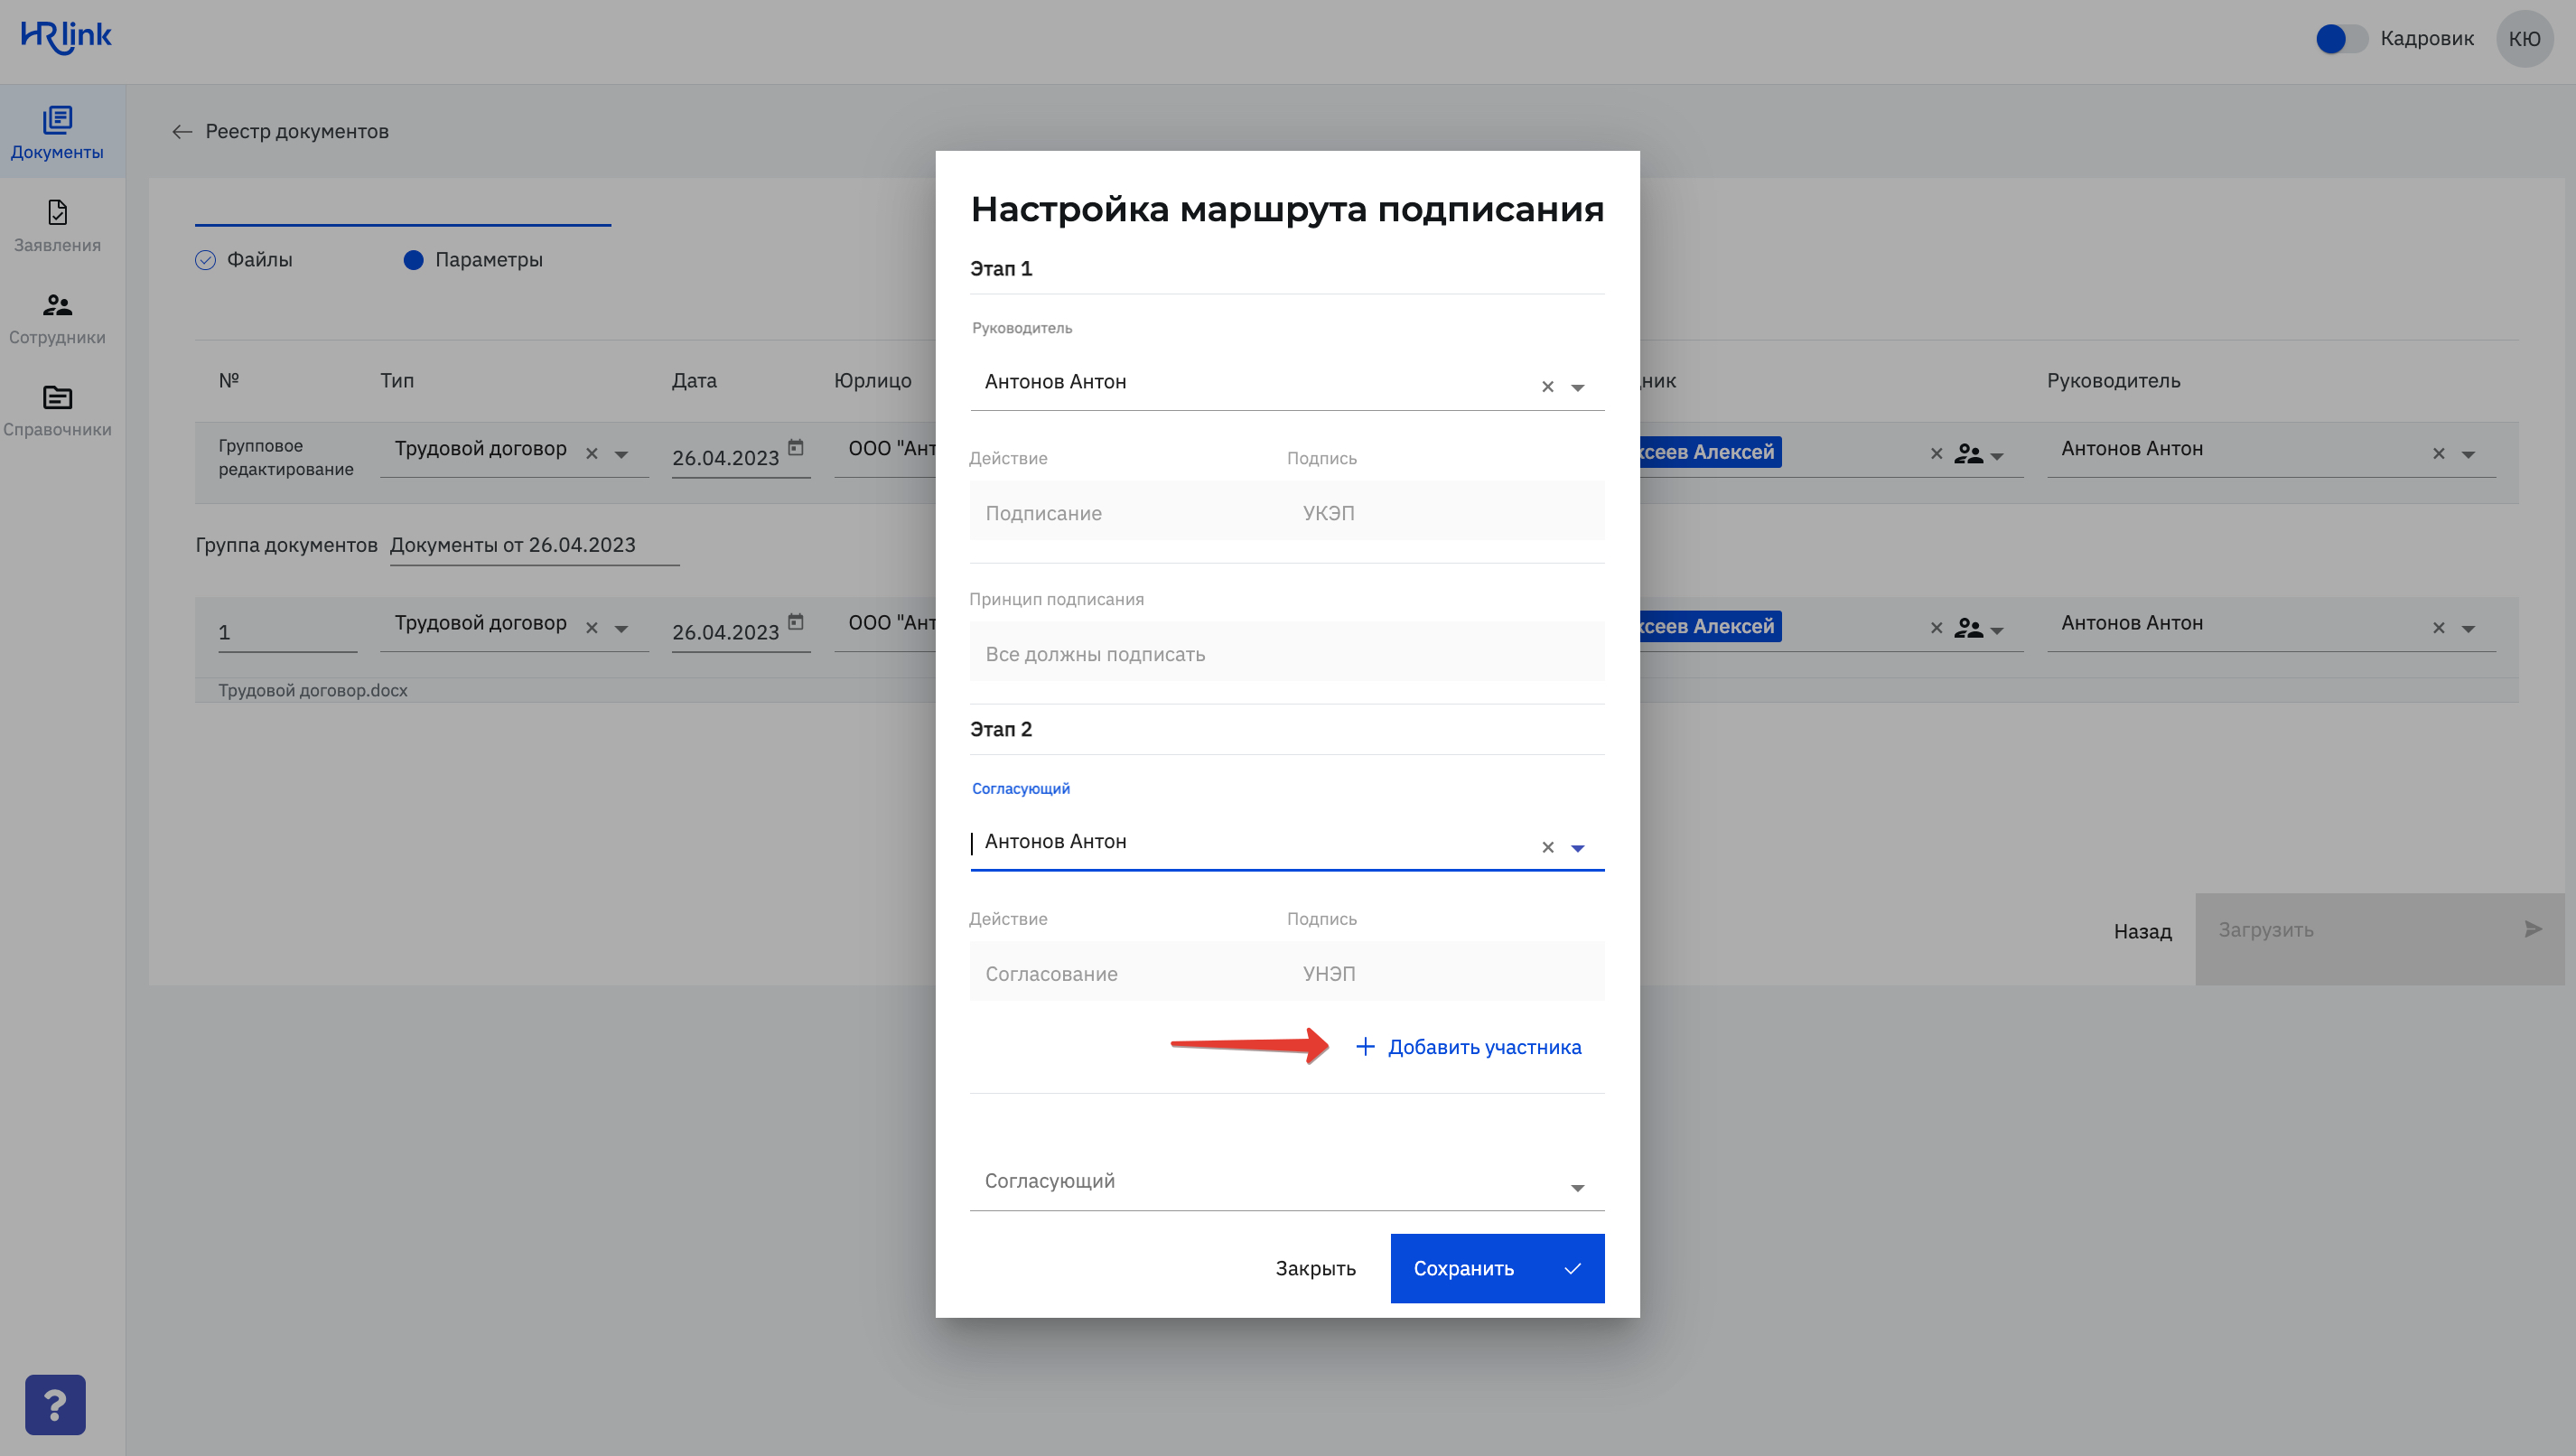Select the Параметры step
The width and height of the screenshot is (2576, 1456).
[473, 260]
